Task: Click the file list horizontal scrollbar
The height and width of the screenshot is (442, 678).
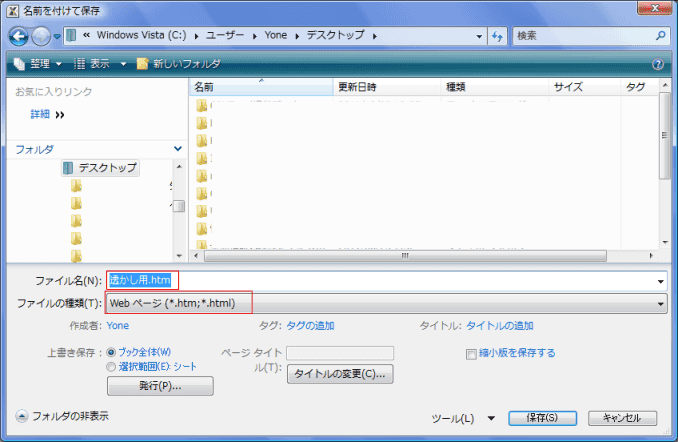Action: point(405,256)
